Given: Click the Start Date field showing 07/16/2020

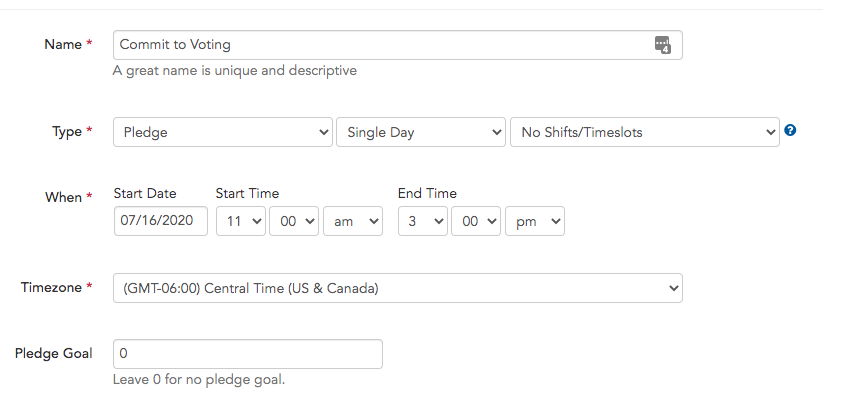Looking at the screenshot, I should tap(161, 221).
